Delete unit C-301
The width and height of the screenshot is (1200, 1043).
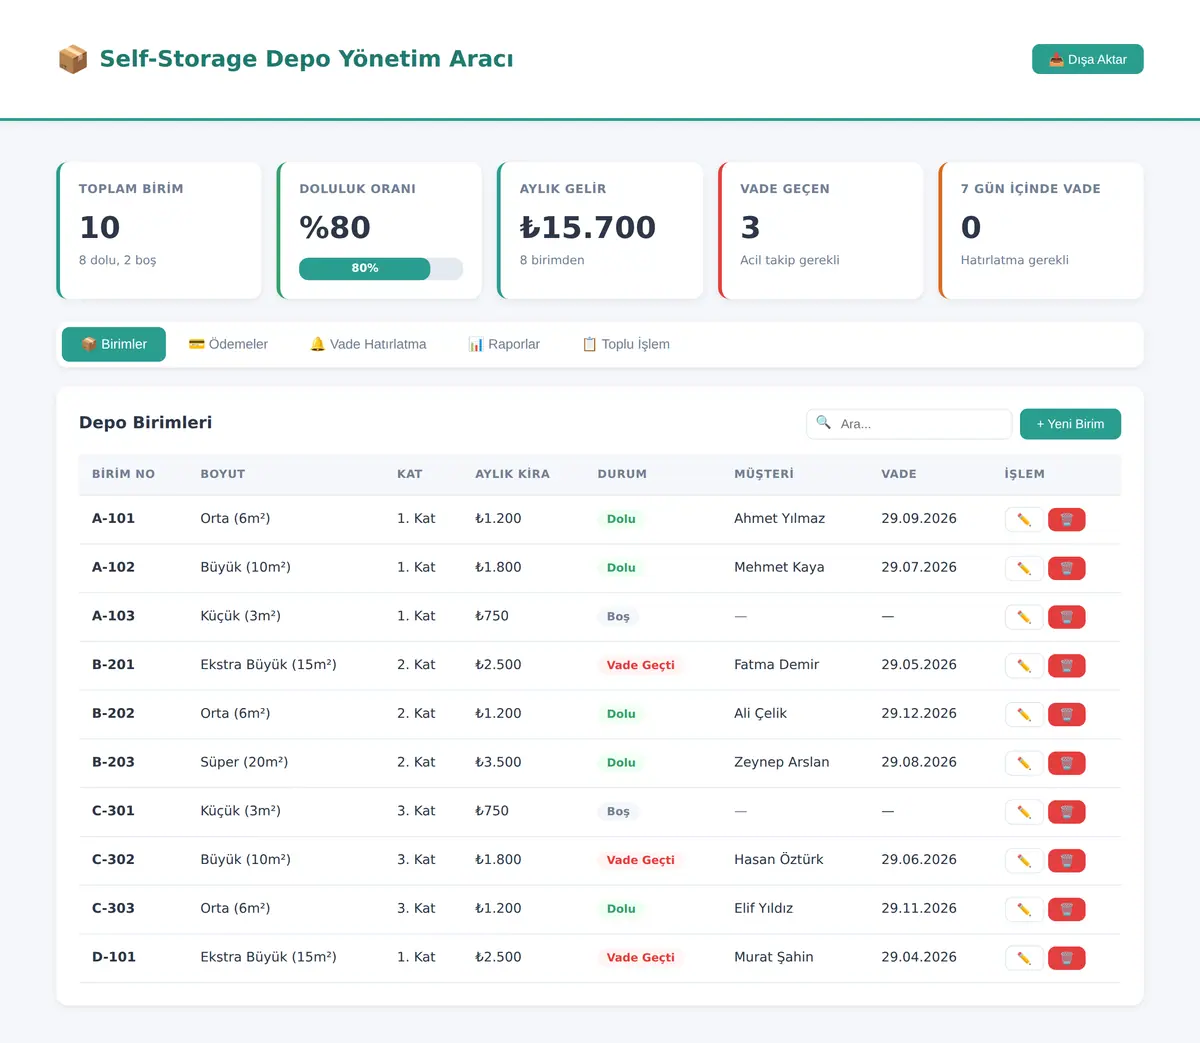pos(1066,812)
